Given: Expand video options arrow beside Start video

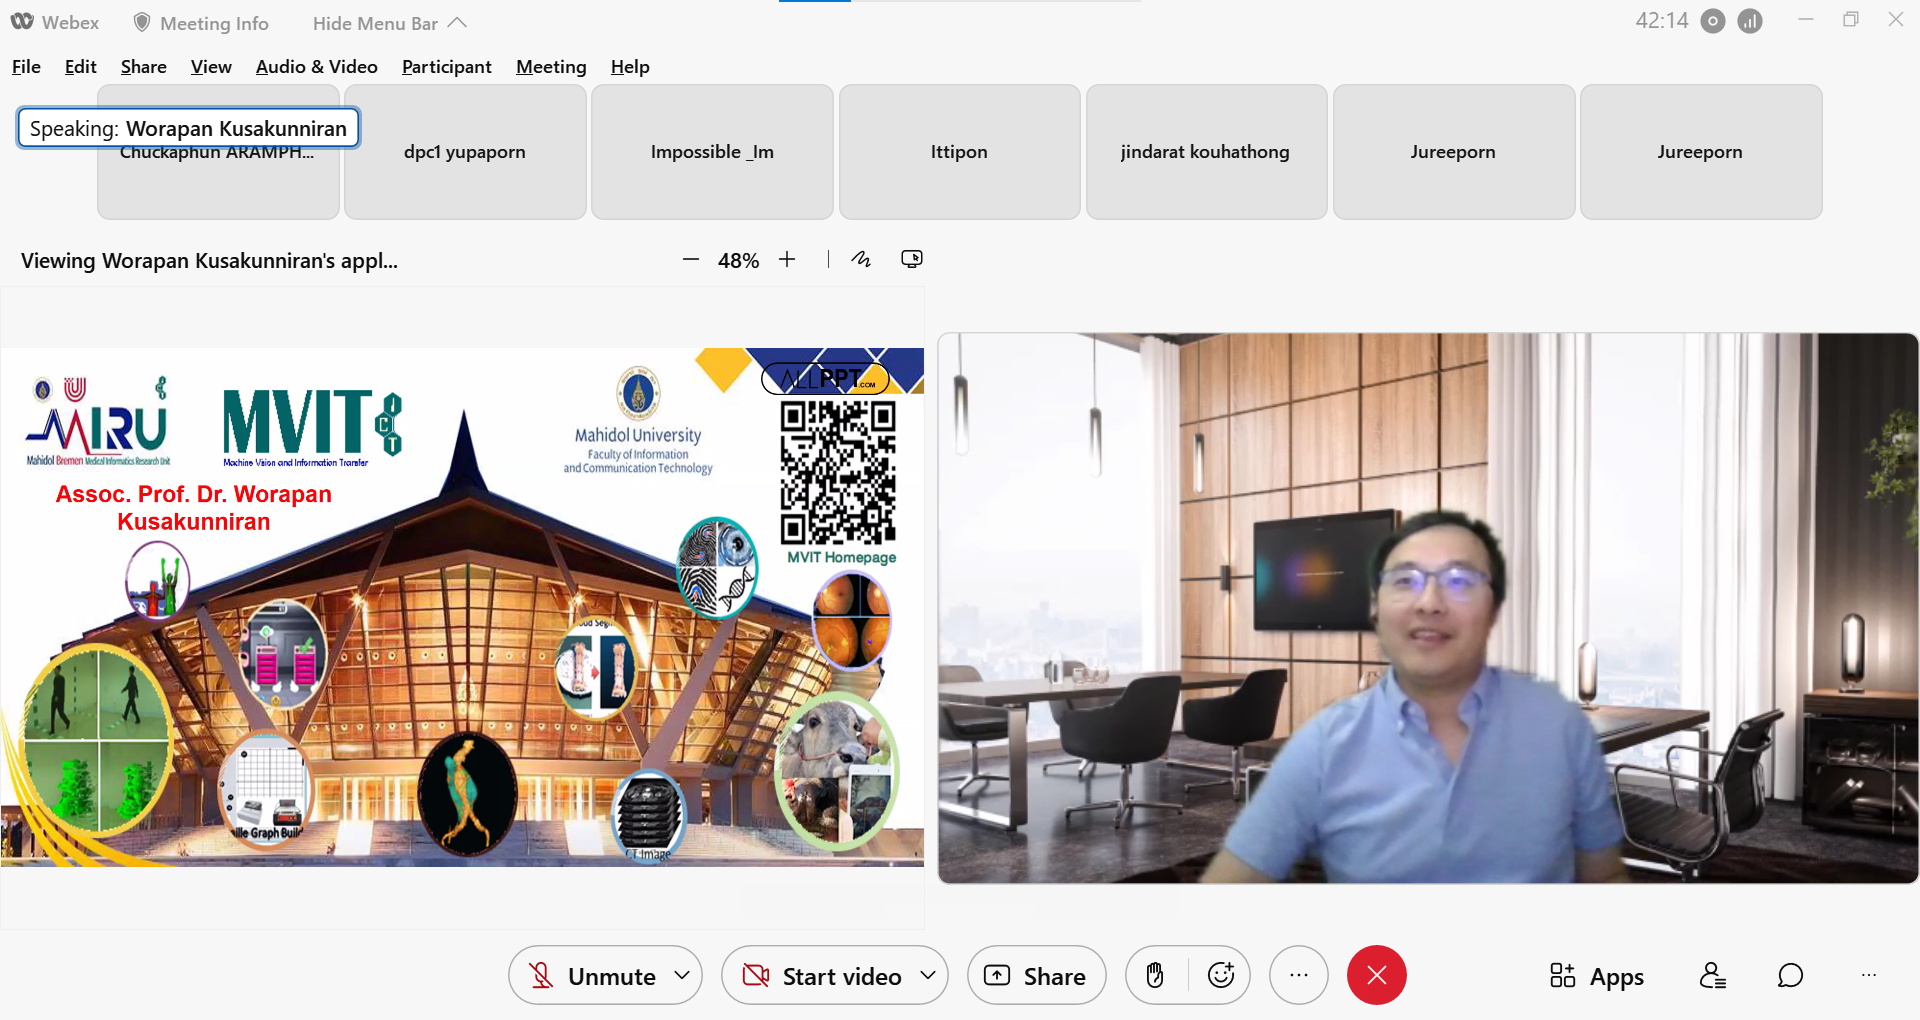Looking at the screenshot, I should click(928, 975).
